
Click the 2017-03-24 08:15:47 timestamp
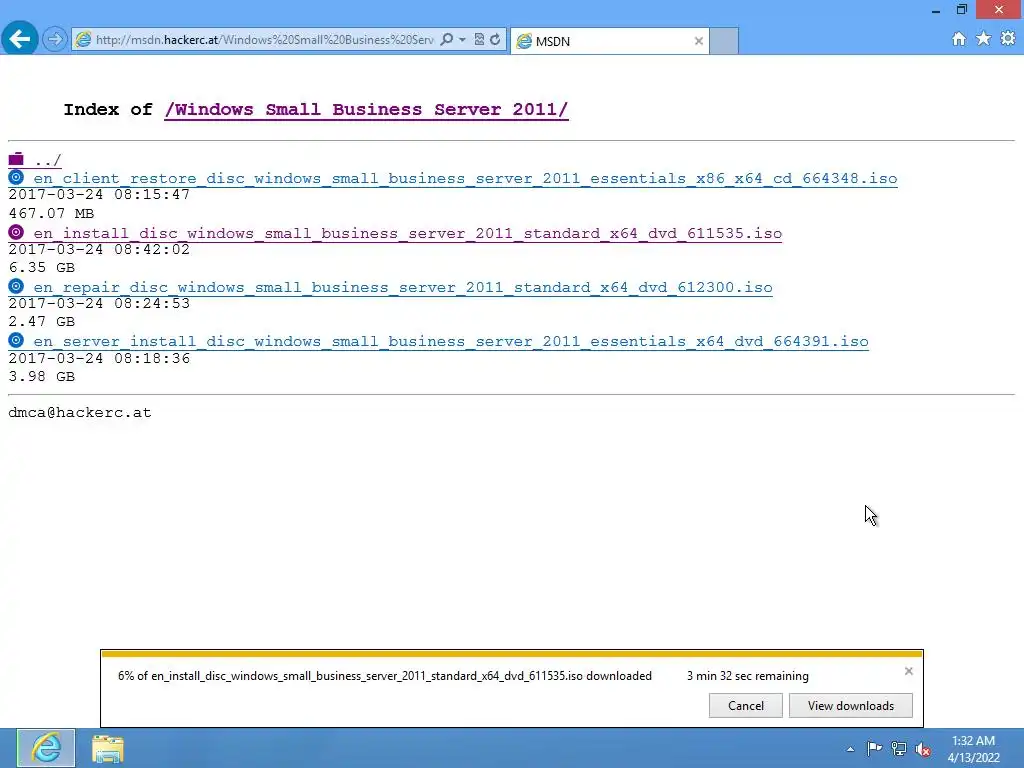coord(99,195)
